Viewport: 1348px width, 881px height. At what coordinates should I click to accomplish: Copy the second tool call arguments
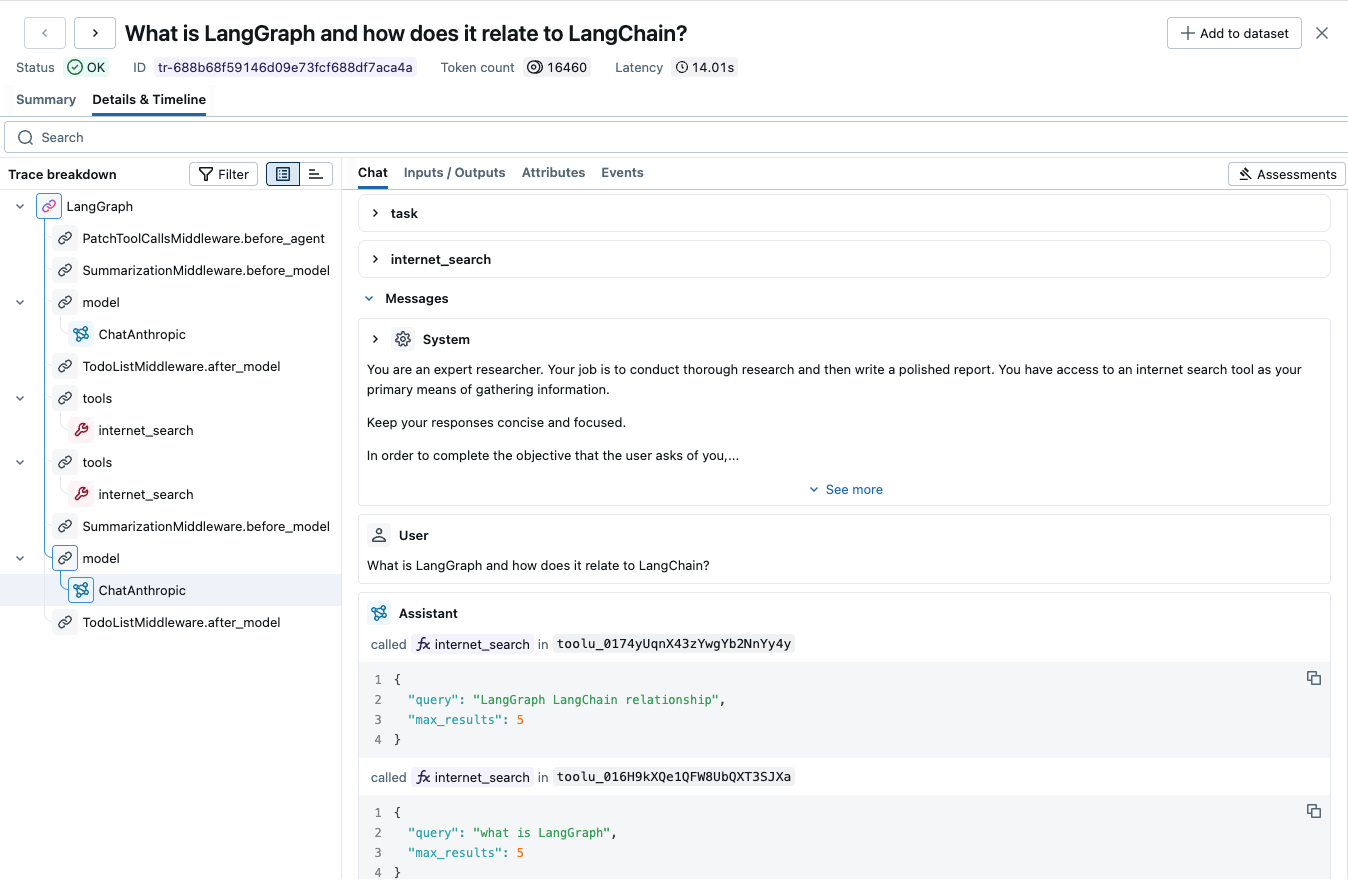(x=1313, y=811)
